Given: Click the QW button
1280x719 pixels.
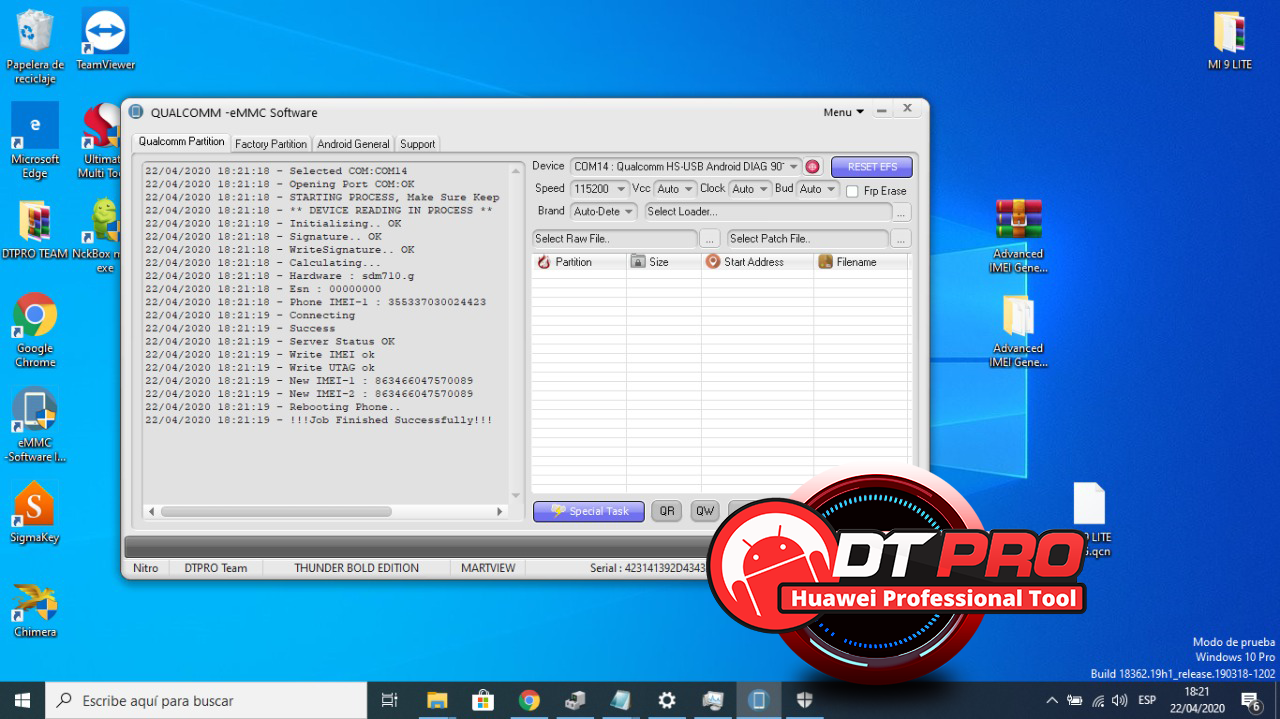Looking at the screenshot, I should (705, 511).
